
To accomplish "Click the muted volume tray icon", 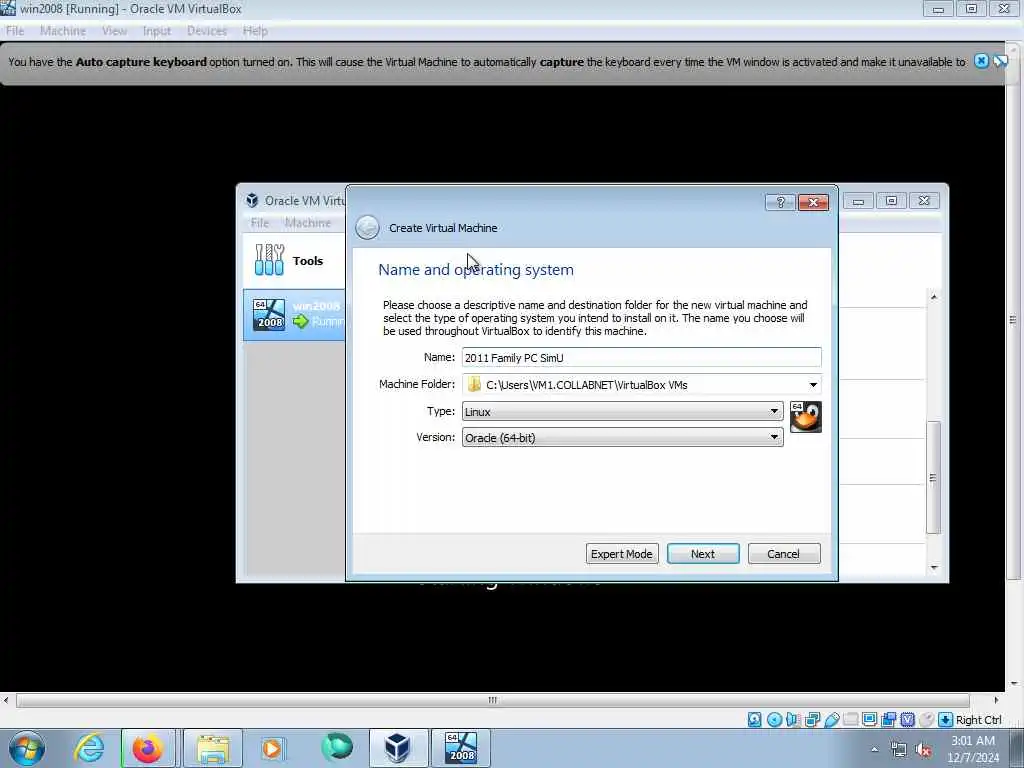I will 923,750.
